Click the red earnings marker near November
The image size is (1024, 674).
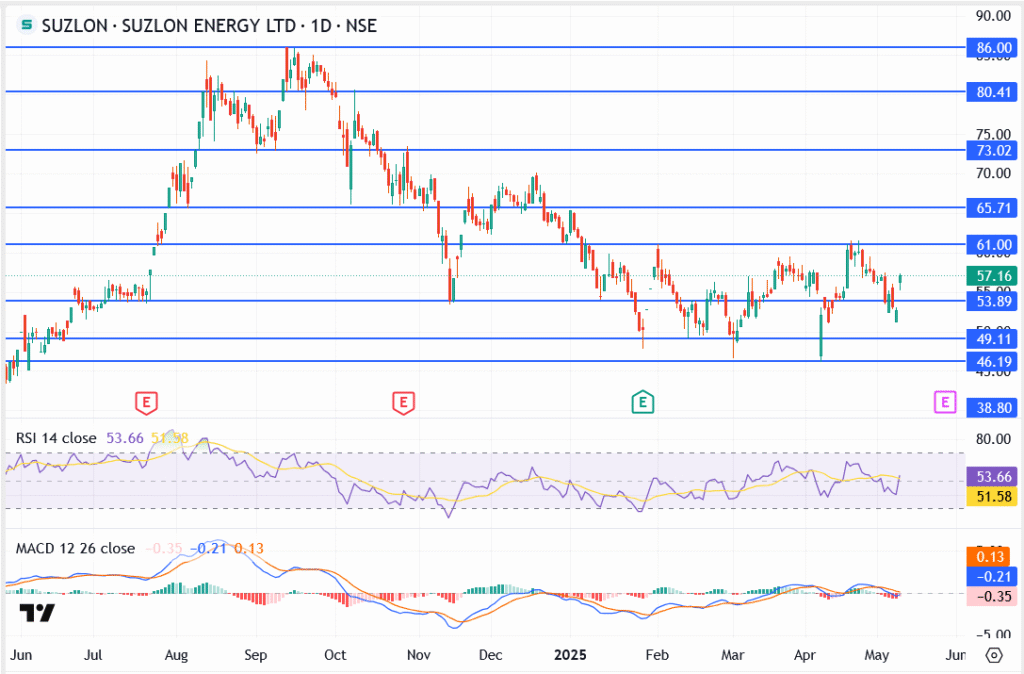(403, 402)
